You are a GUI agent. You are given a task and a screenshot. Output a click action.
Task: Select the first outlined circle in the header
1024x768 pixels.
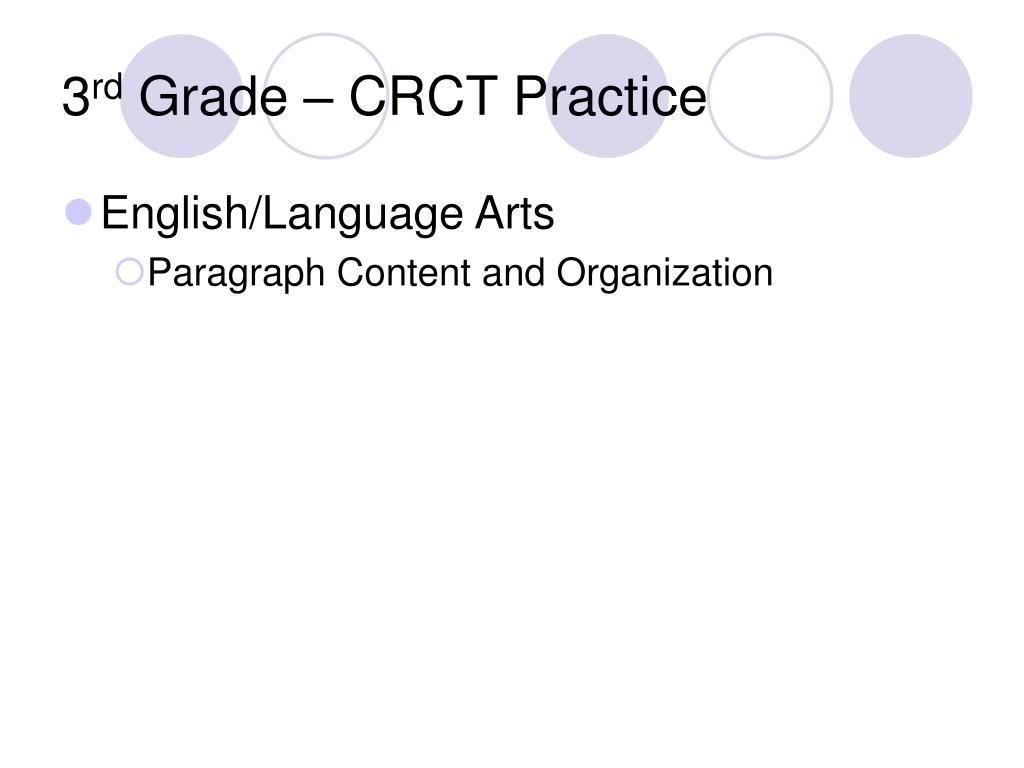(326, 96)
